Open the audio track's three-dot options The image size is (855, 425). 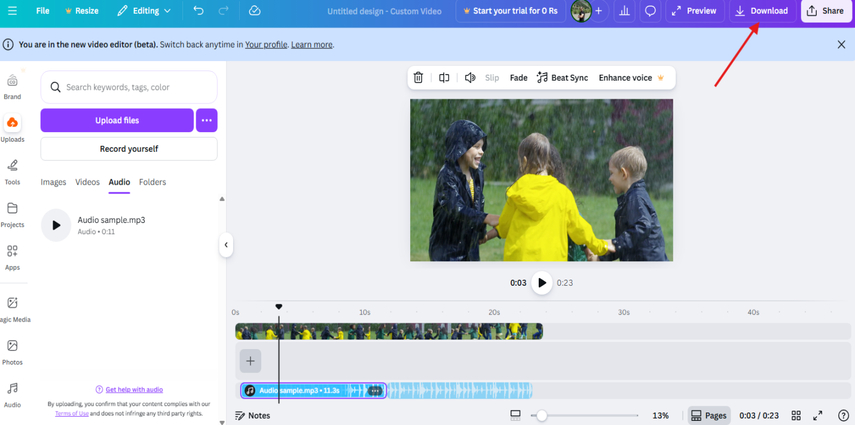point(375,391)
